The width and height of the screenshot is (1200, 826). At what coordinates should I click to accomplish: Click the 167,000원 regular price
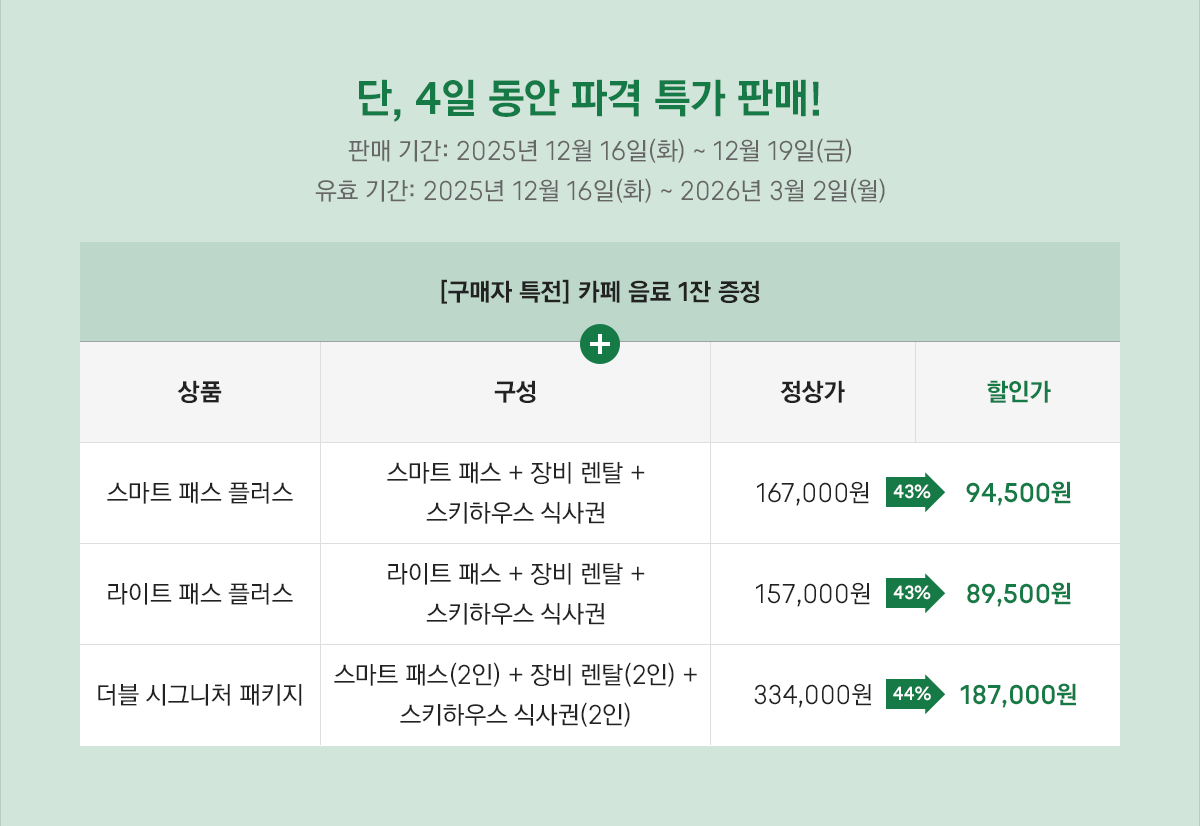tap(813, 493)
